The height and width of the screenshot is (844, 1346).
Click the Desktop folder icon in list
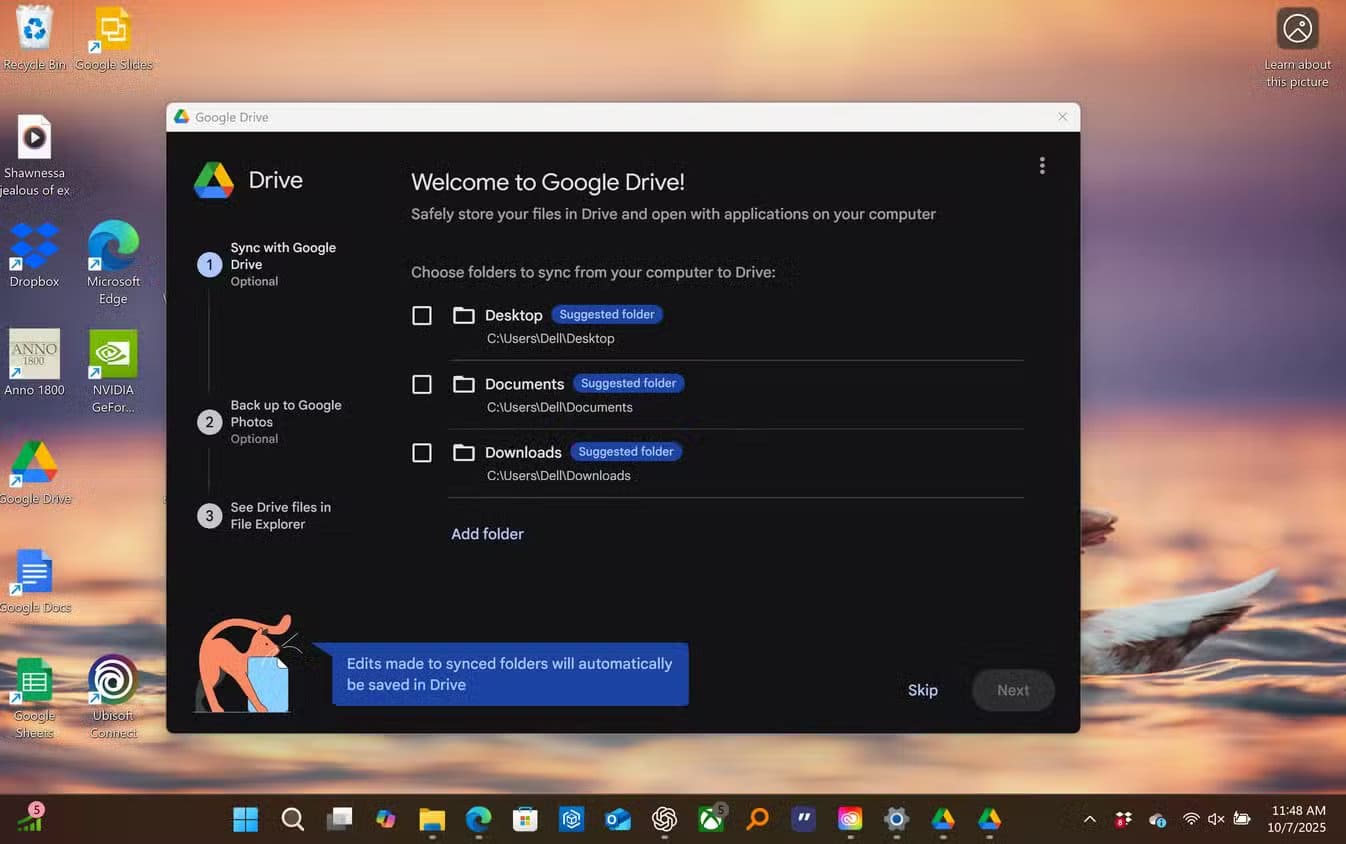pos(463,316)
